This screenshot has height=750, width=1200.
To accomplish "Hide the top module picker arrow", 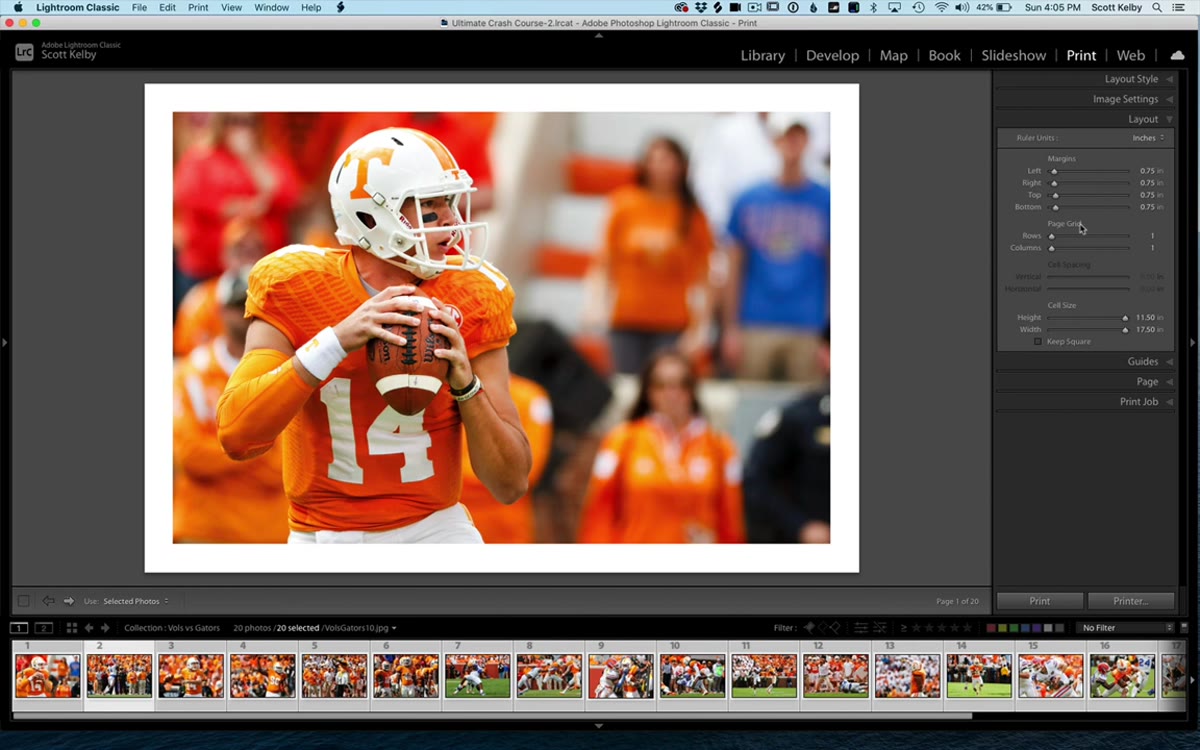I will point(599,35).
